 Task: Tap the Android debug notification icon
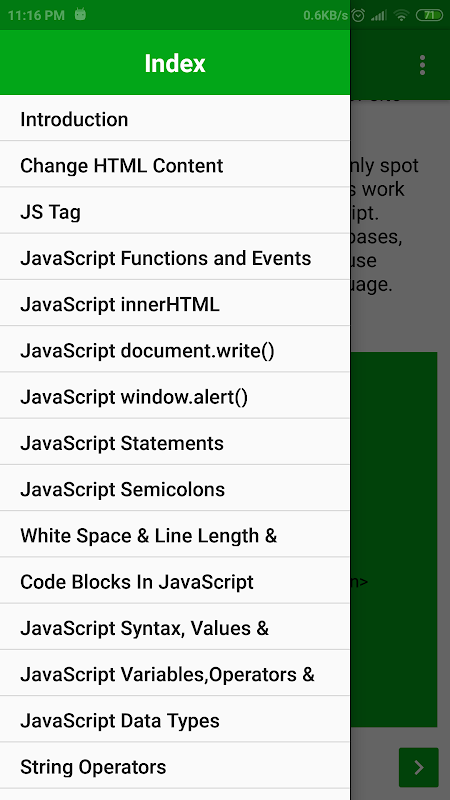(80, 14)
